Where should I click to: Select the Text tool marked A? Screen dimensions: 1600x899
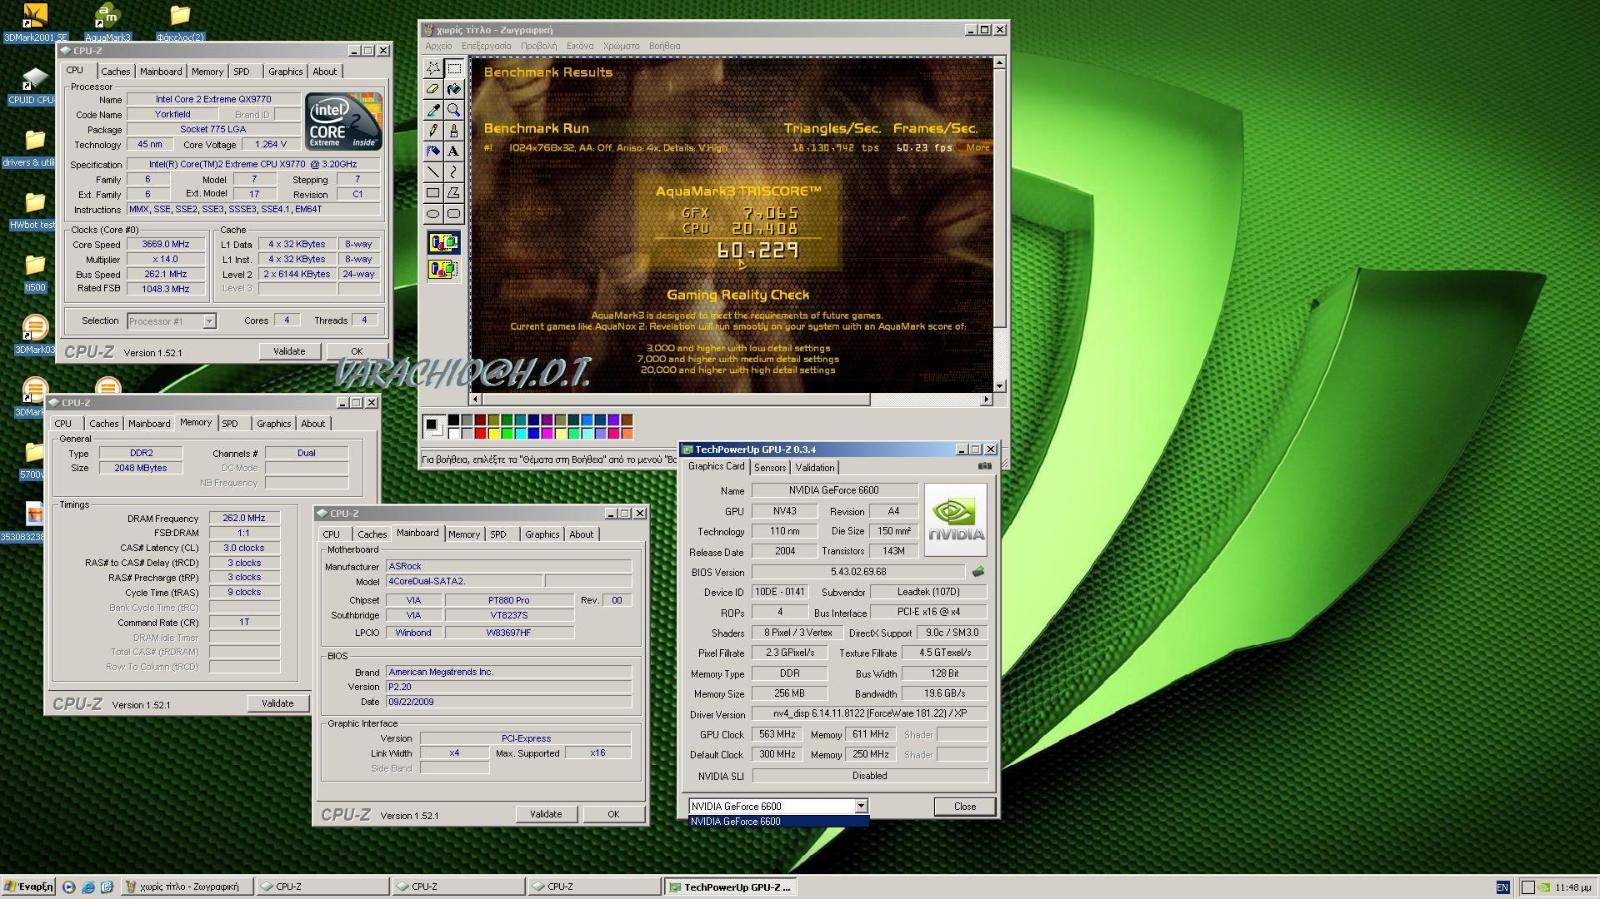(x=454, y=152)
